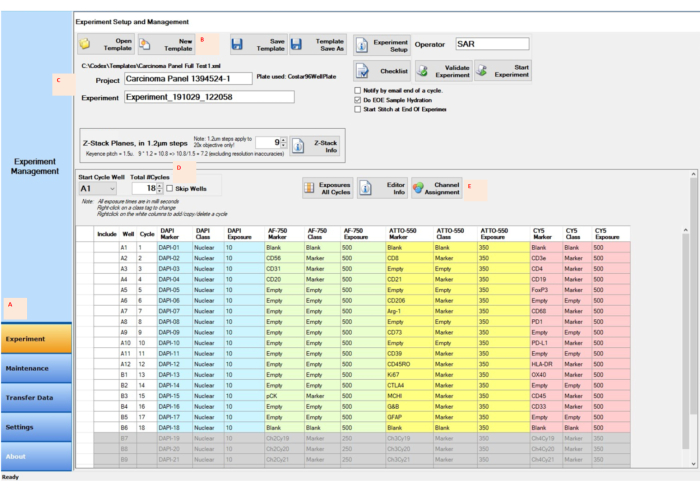Click the Checklist button label
This screenshot has width=700, height=491.
click(394, 71)
